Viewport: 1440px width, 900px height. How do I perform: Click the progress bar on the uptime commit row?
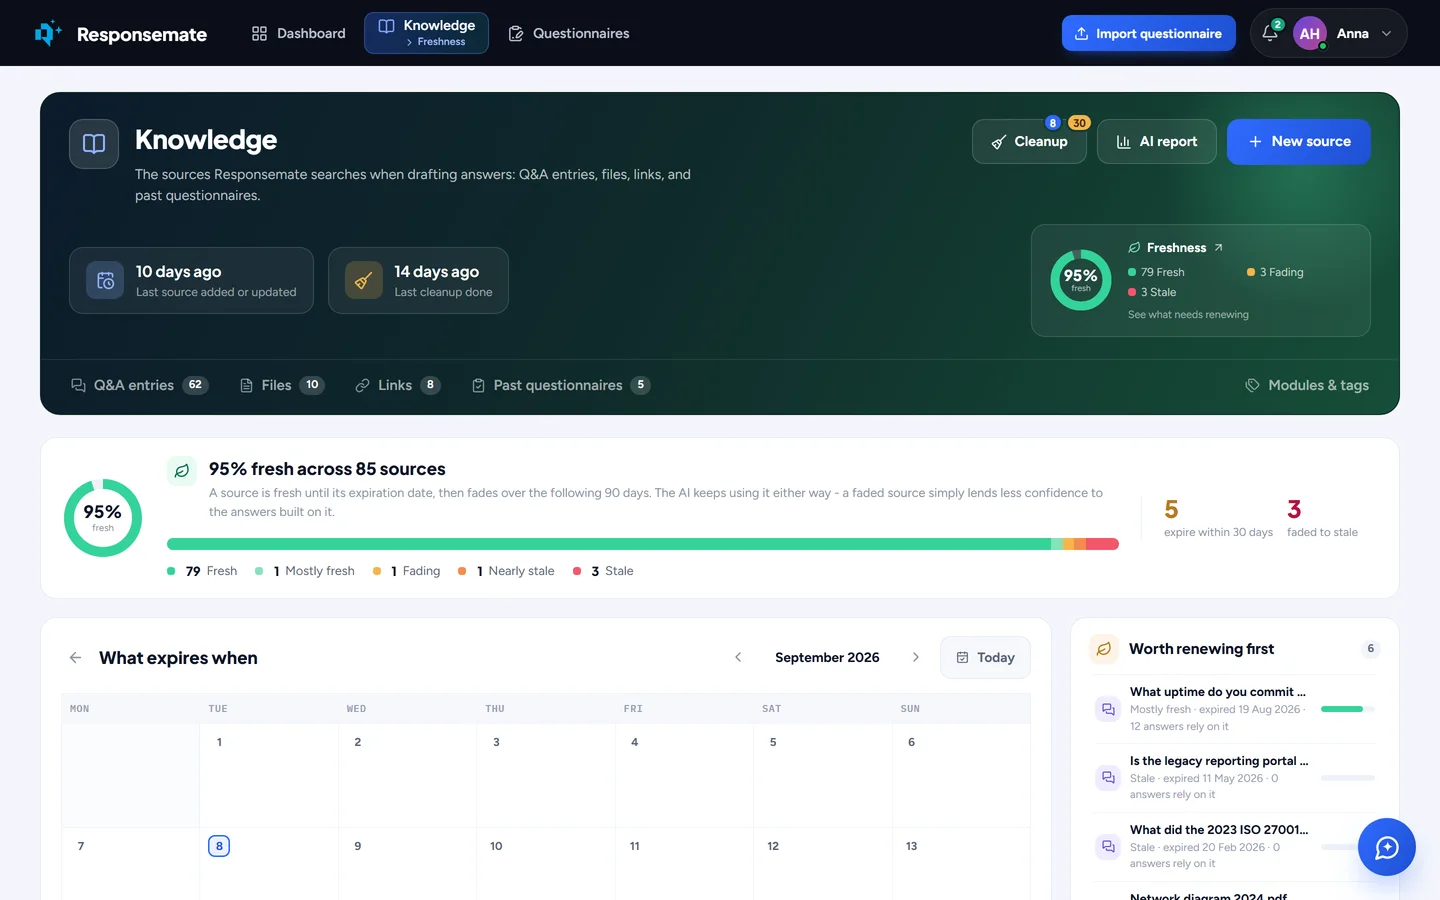point(1348,709)
